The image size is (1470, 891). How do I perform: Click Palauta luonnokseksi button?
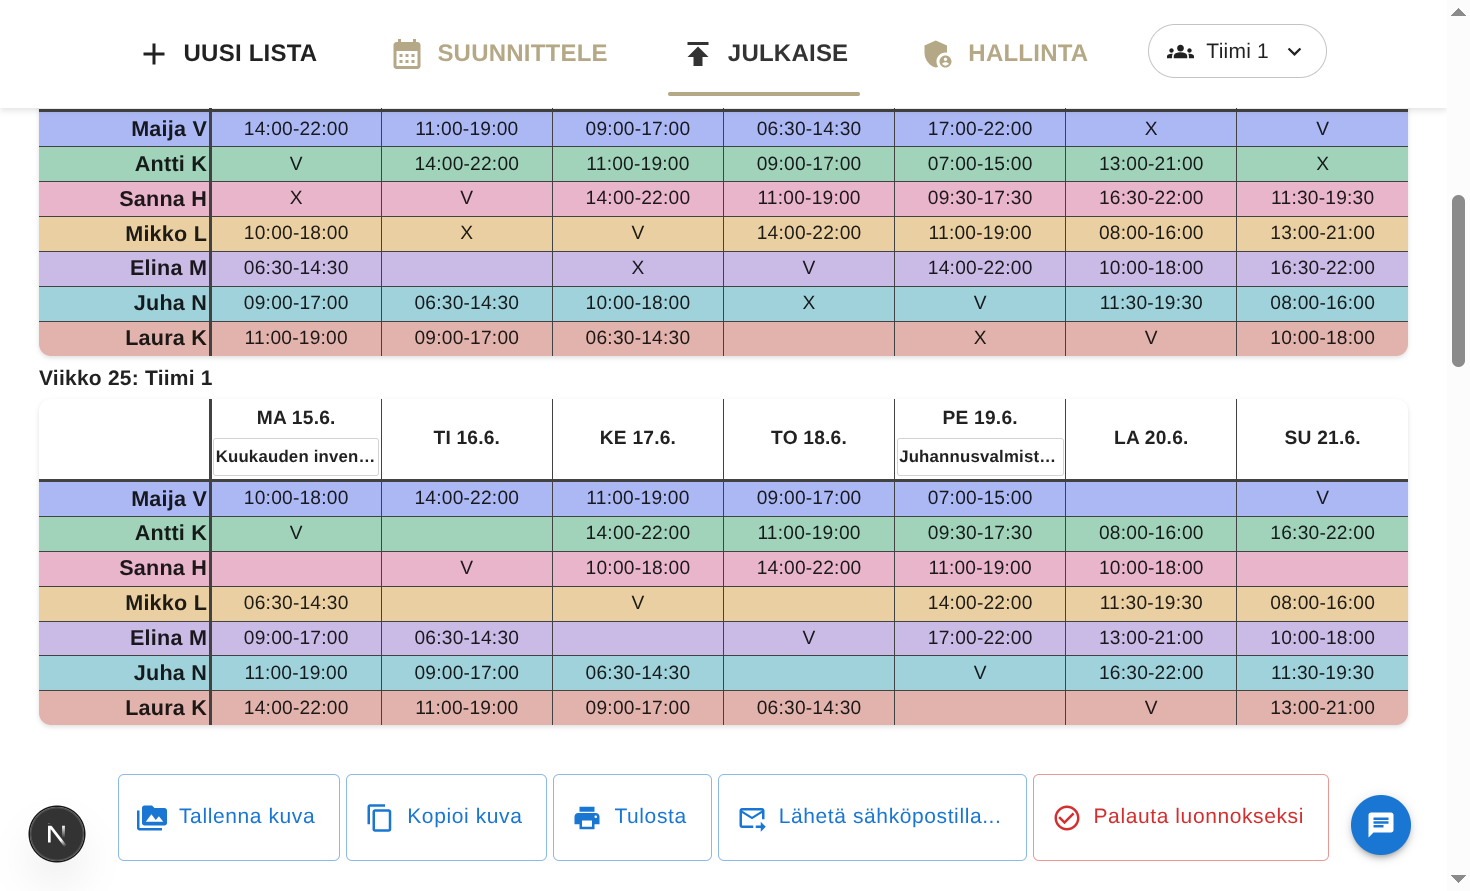pyautogui.click(x=1181, y=817)
